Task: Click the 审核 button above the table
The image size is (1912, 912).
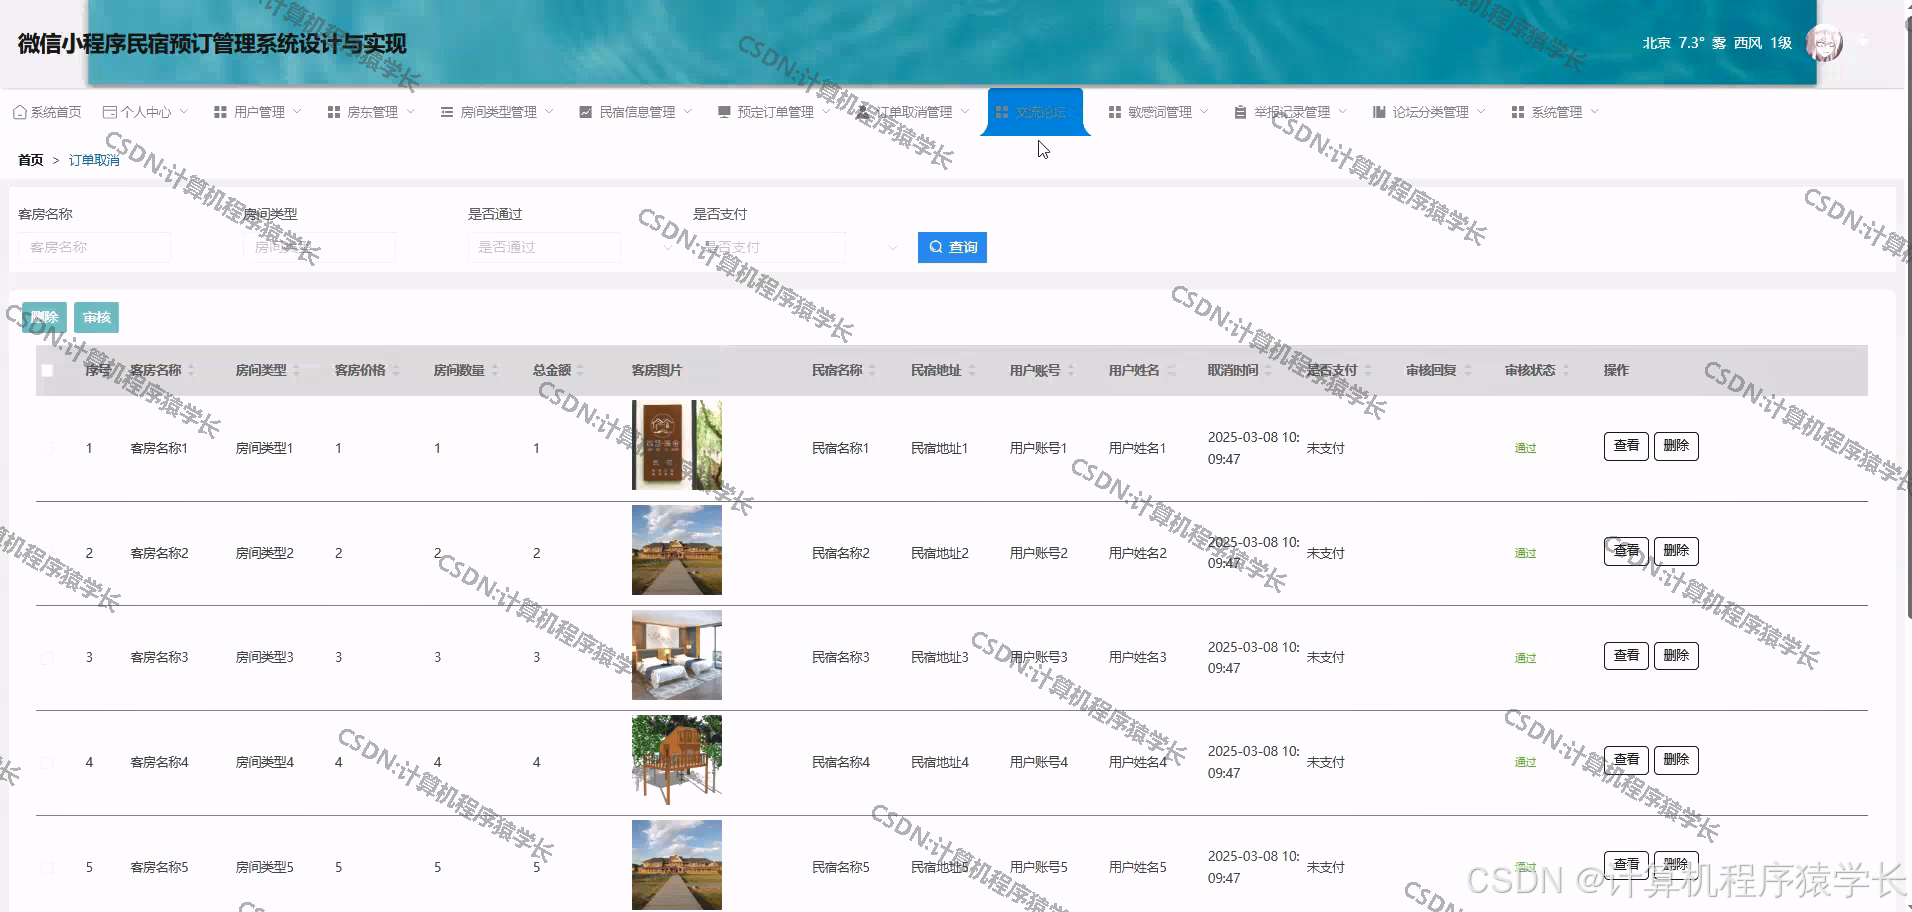Action: (x=96, y=317)
